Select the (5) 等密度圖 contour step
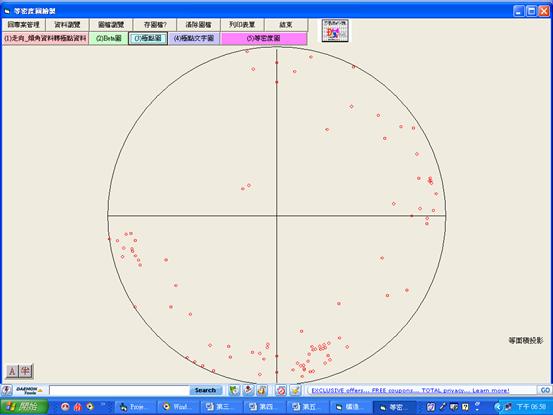553x415 pixels. pyautogui.click(x=263, y=38)
